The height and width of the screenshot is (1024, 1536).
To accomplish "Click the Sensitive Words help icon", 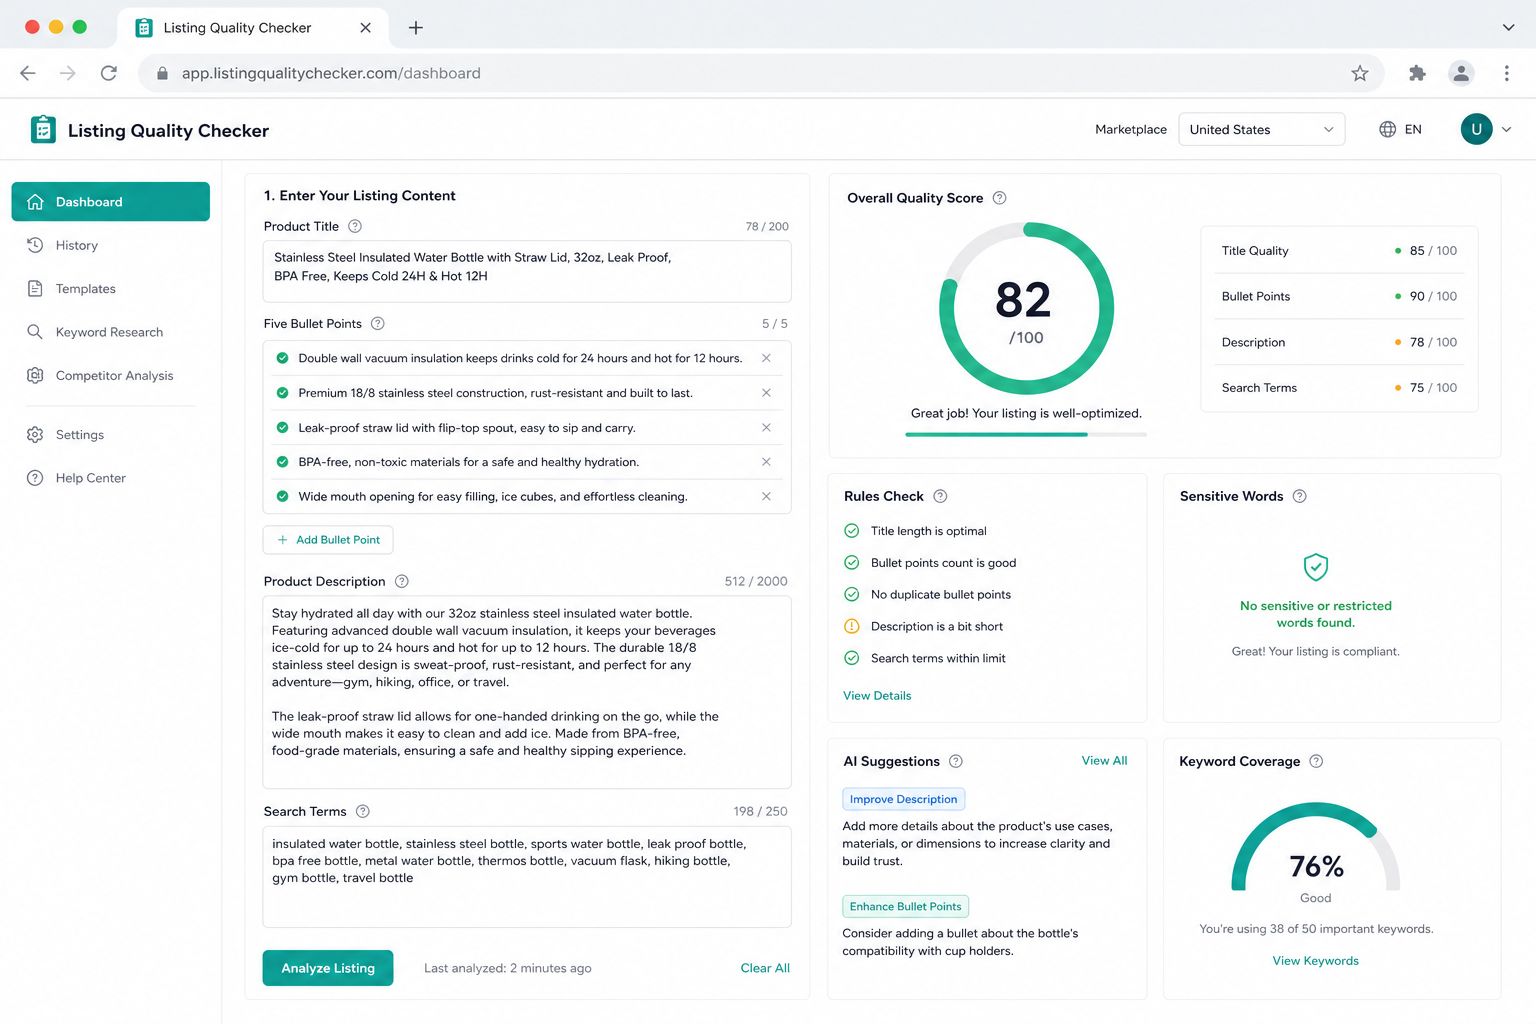I will pos(1299,496).
